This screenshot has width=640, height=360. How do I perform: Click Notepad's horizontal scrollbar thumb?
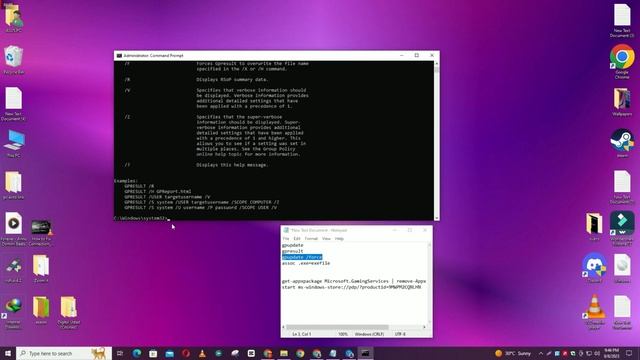337,327
